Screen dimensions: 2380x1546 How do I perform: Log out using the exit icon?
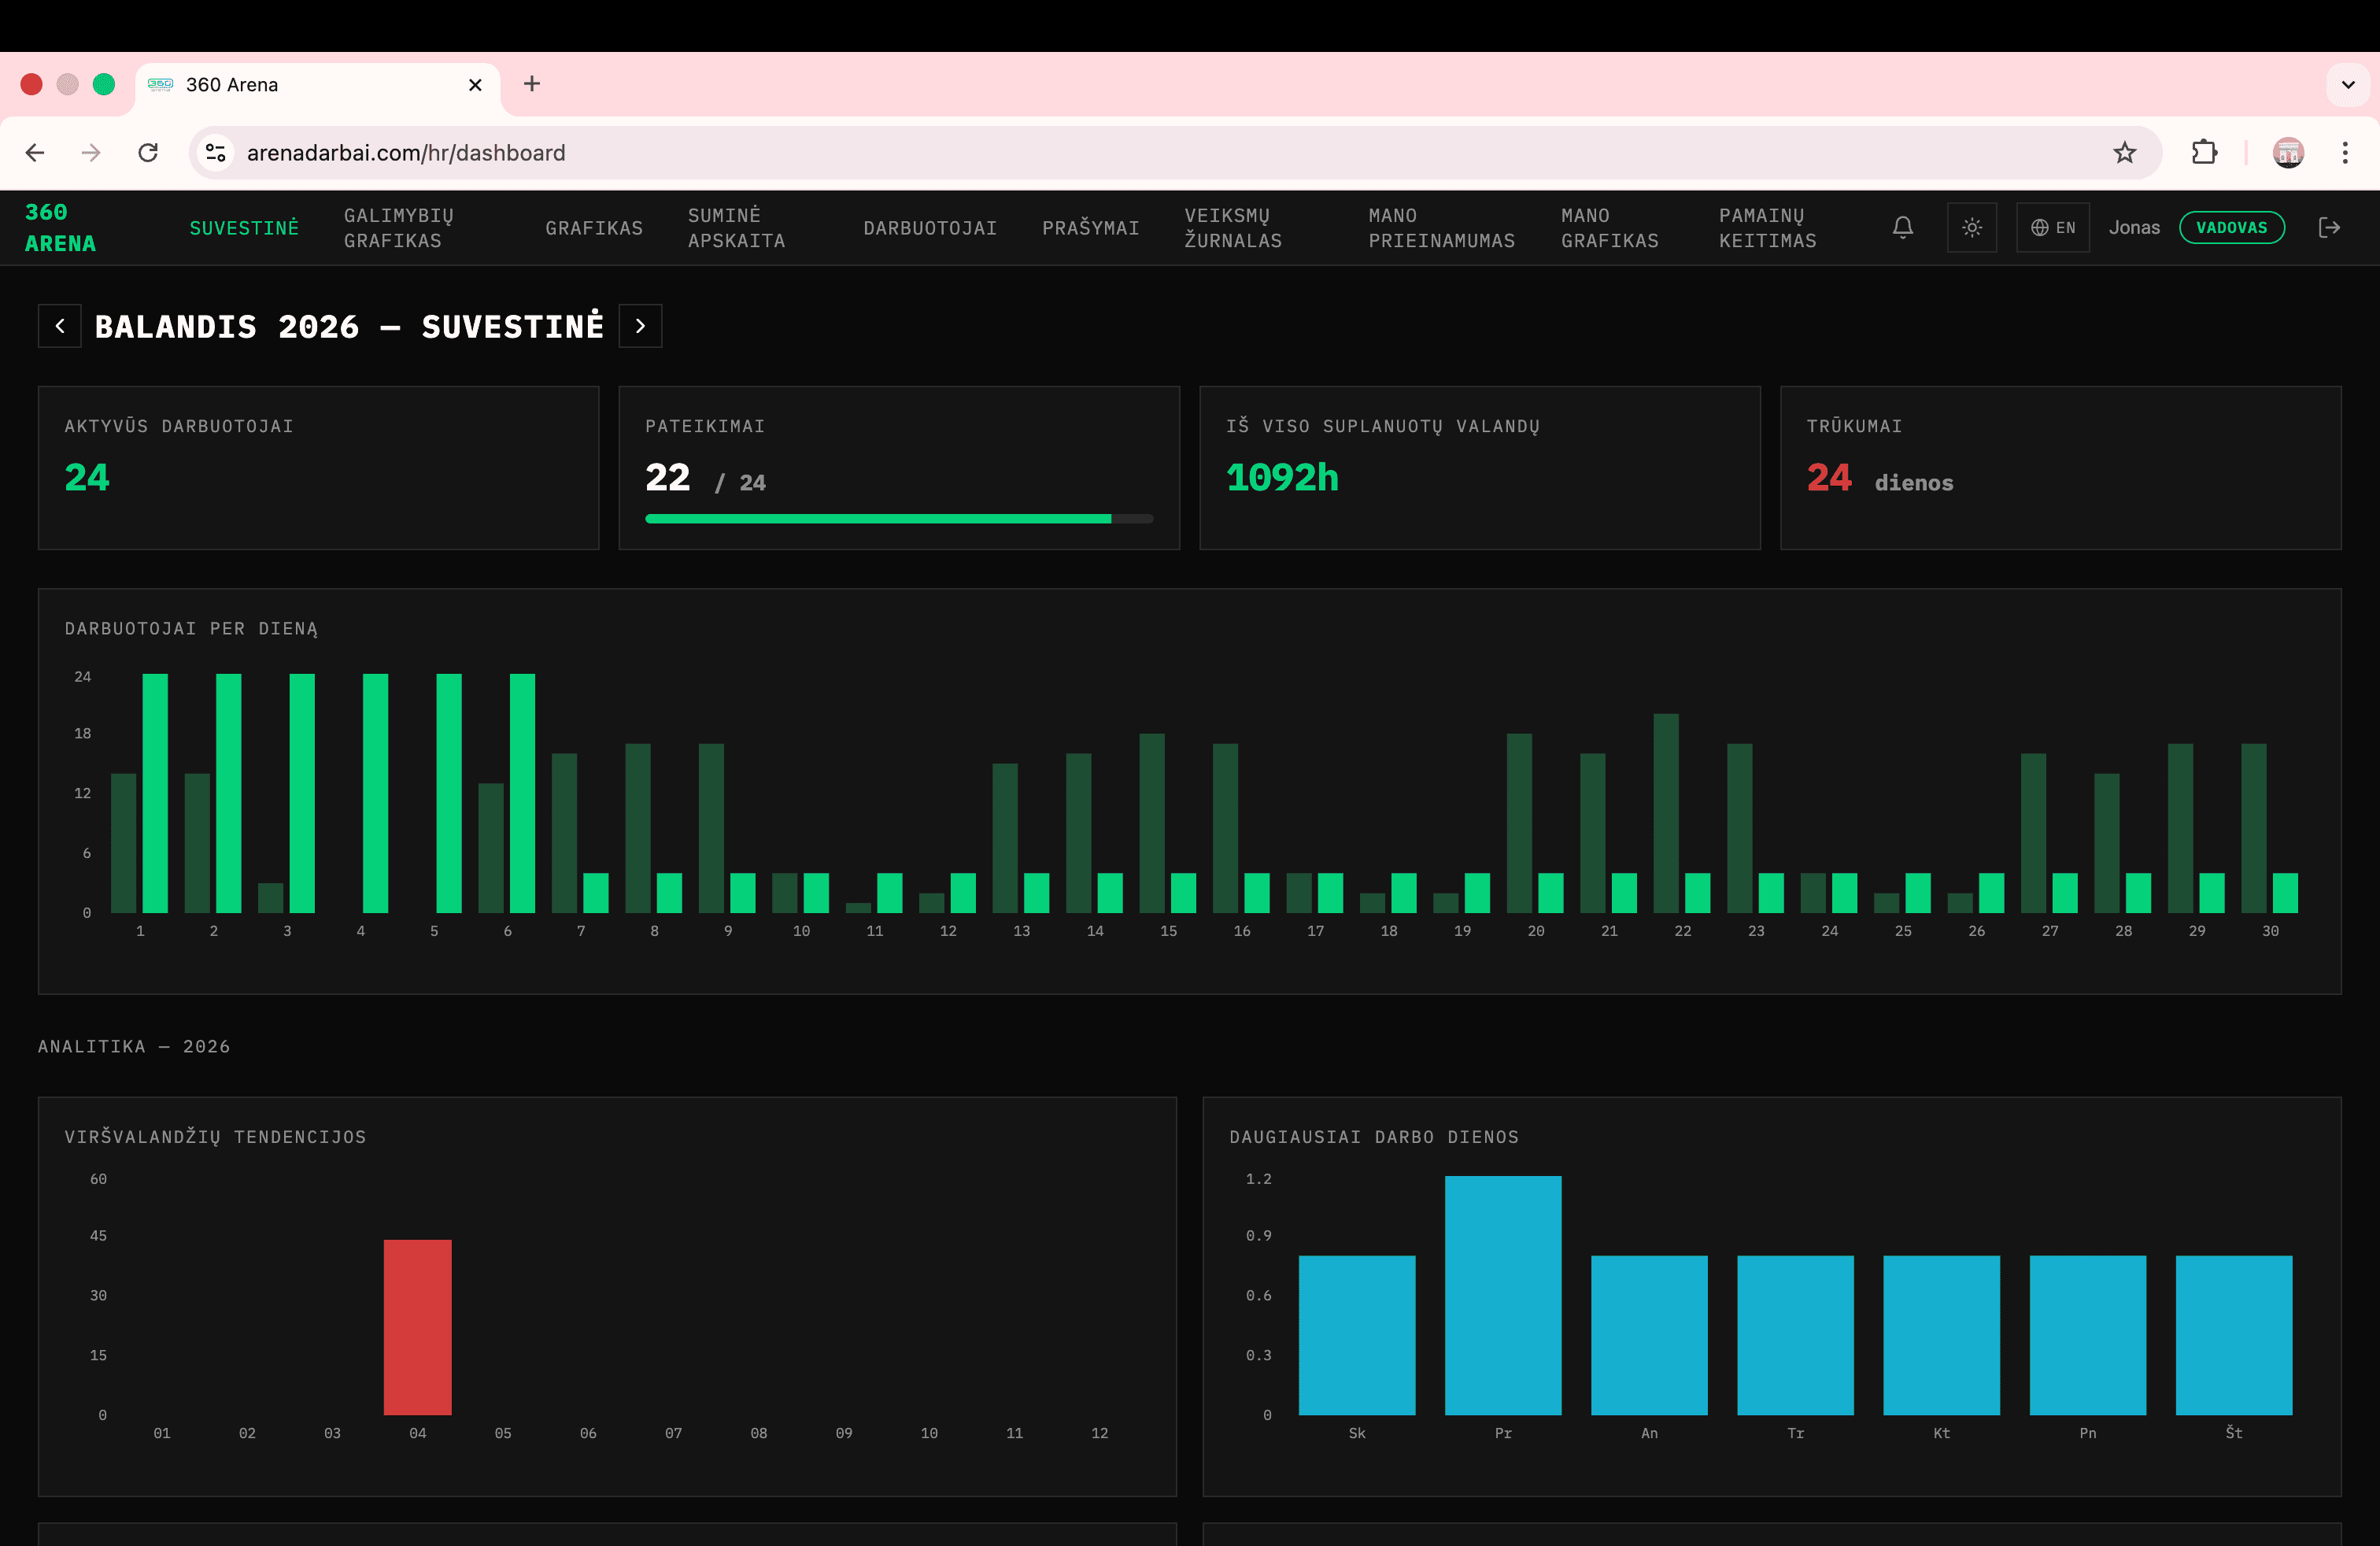coord(2330,227)
